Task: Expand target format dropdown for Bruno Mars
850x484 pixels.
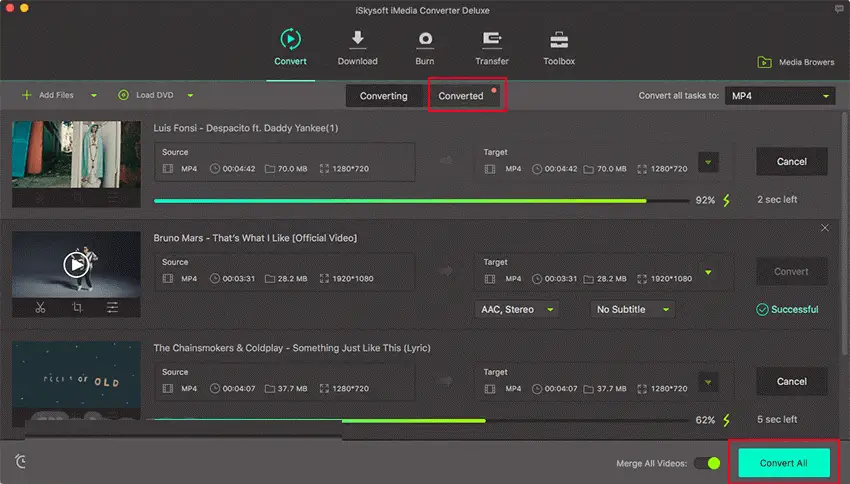Action: pos(708,272)
